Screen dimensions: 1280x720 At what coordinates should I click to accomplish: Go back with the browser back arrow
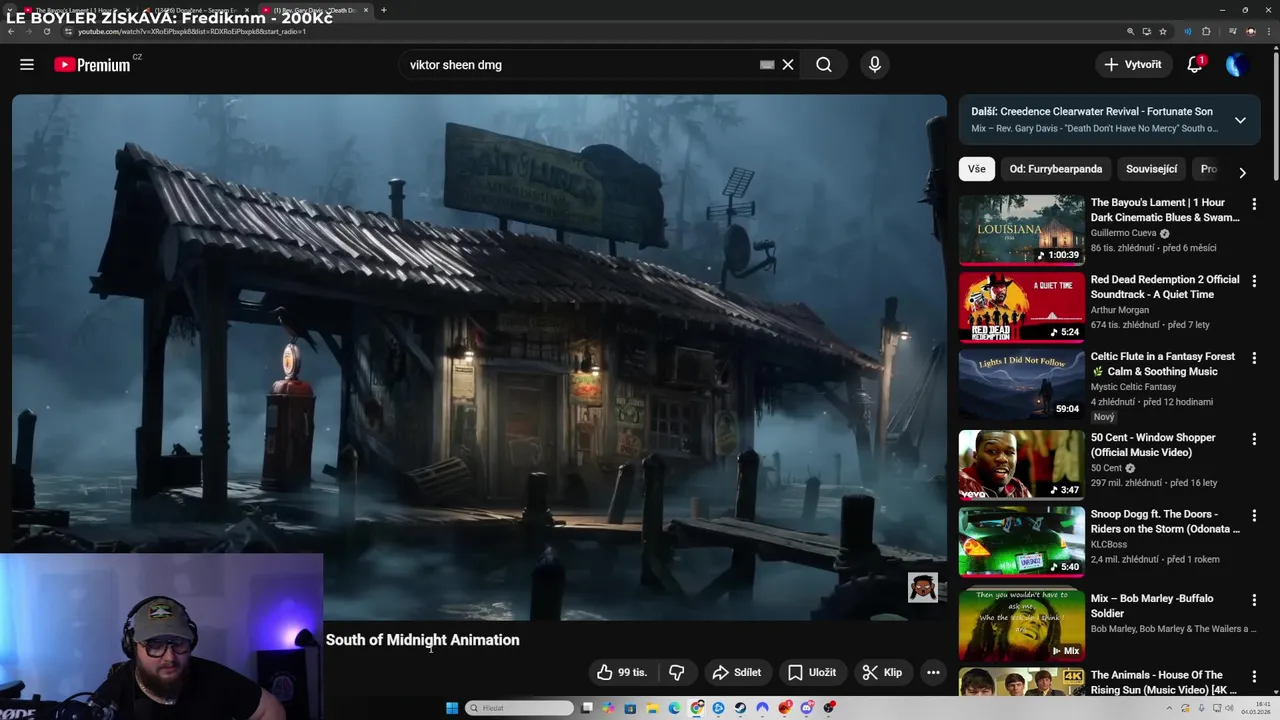click(11, 32)
